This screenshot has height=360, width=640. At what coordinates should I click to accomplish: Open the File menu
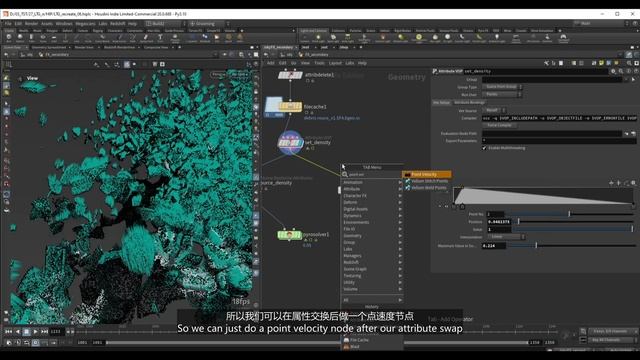coord(8,24)
